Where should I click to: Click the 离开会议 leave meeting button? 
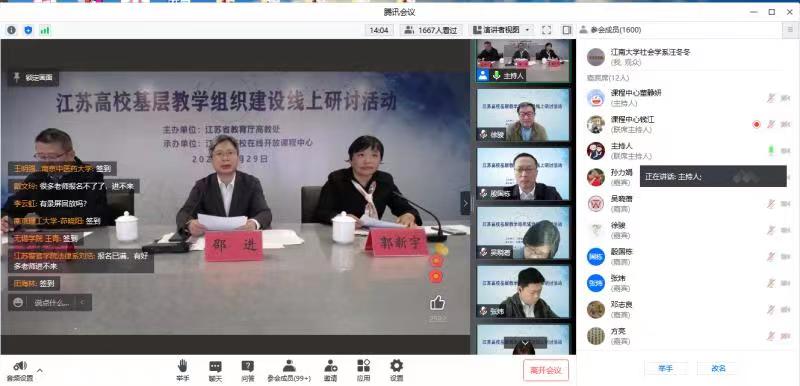click(545, 370)
